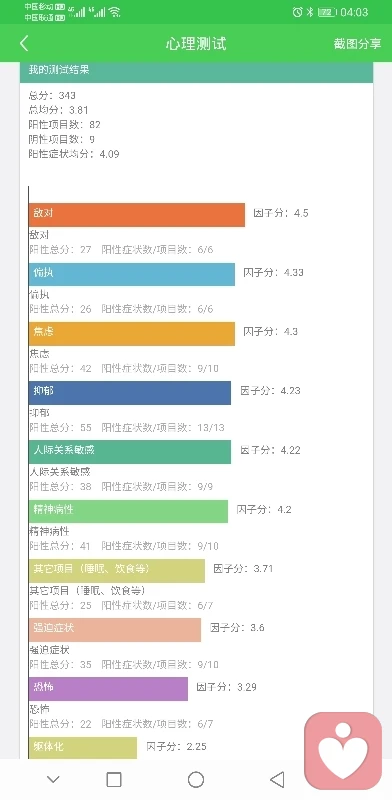The width and height of the screenshot is (392, 800).
Task: Tap recent apps square button
Action: 114,780
